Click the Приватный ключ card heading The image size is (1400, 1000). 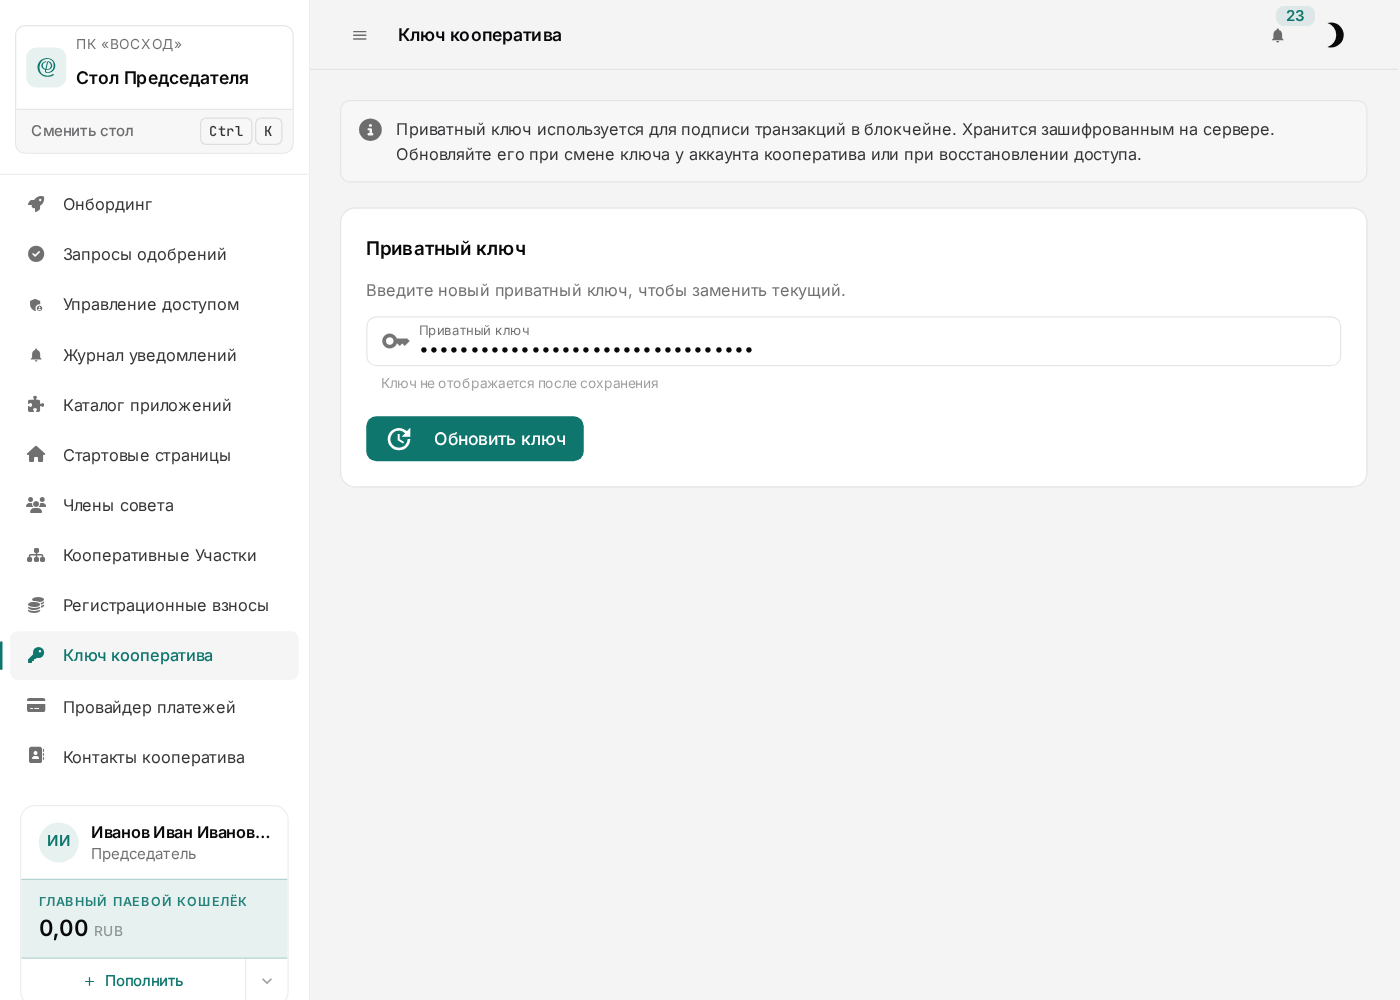446,249
